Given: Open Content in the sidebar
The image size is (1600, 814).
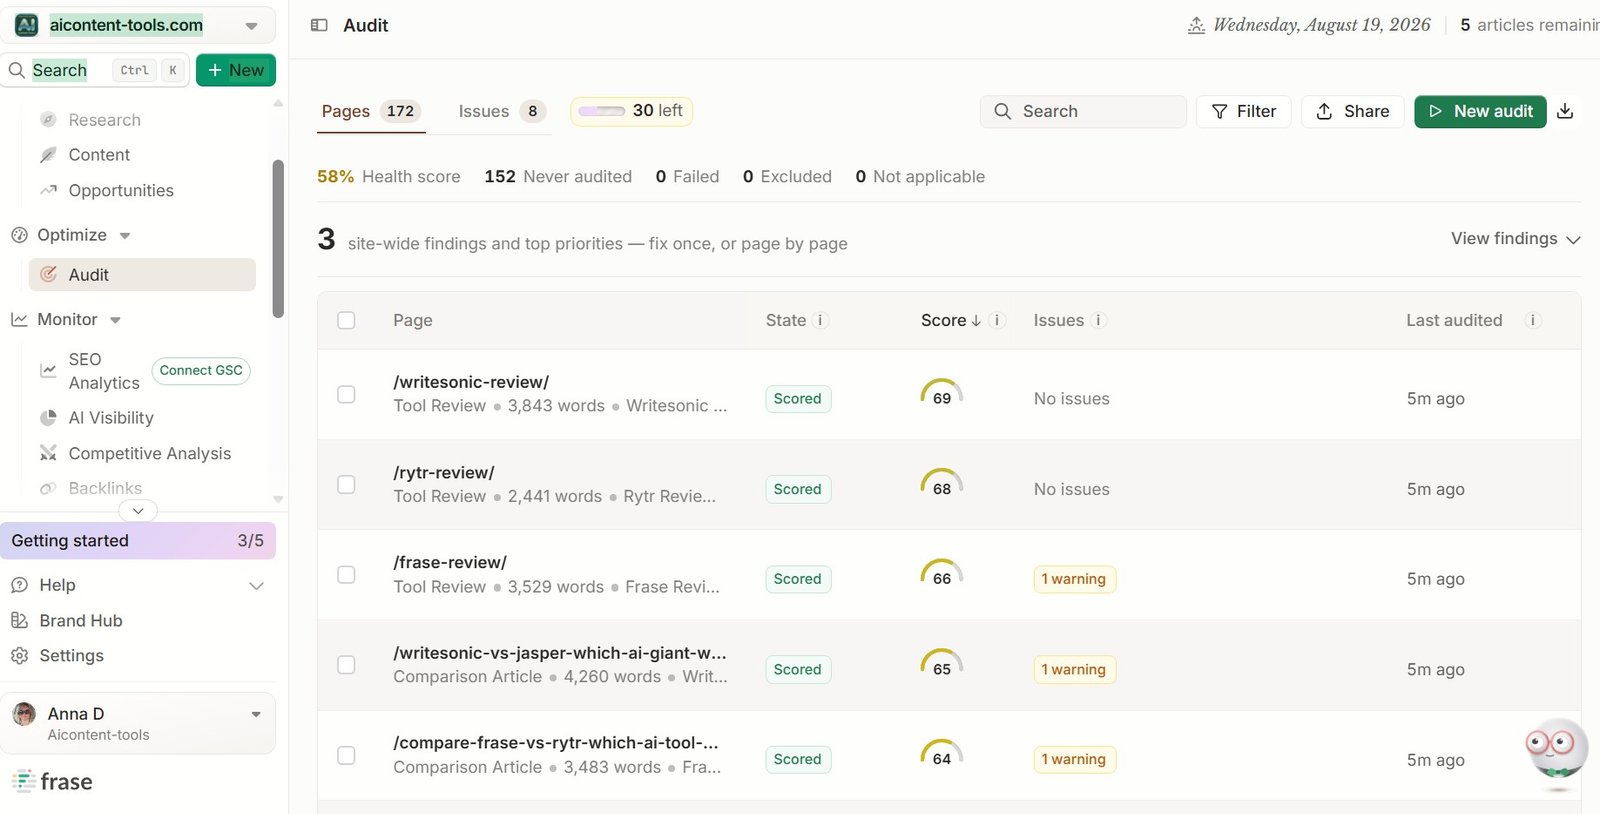Looking at the screenshot, I should coord(99,155).
